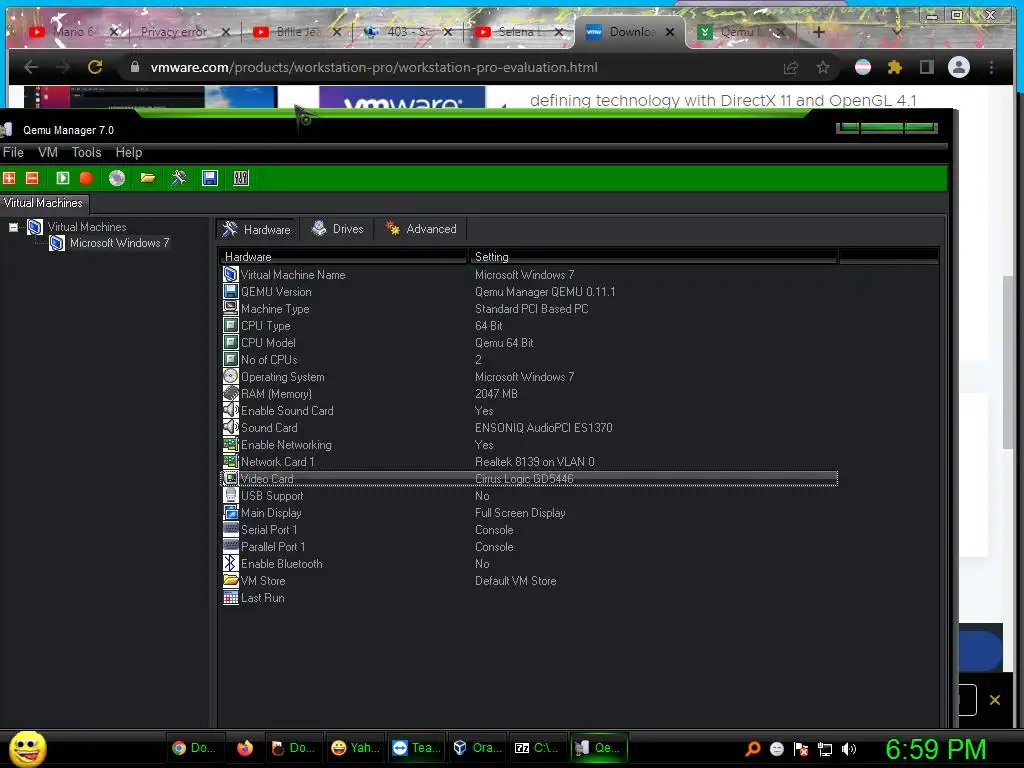Open the Firefox taskbar icon
The image size is (1024, 768).
[x=245, y=748]
